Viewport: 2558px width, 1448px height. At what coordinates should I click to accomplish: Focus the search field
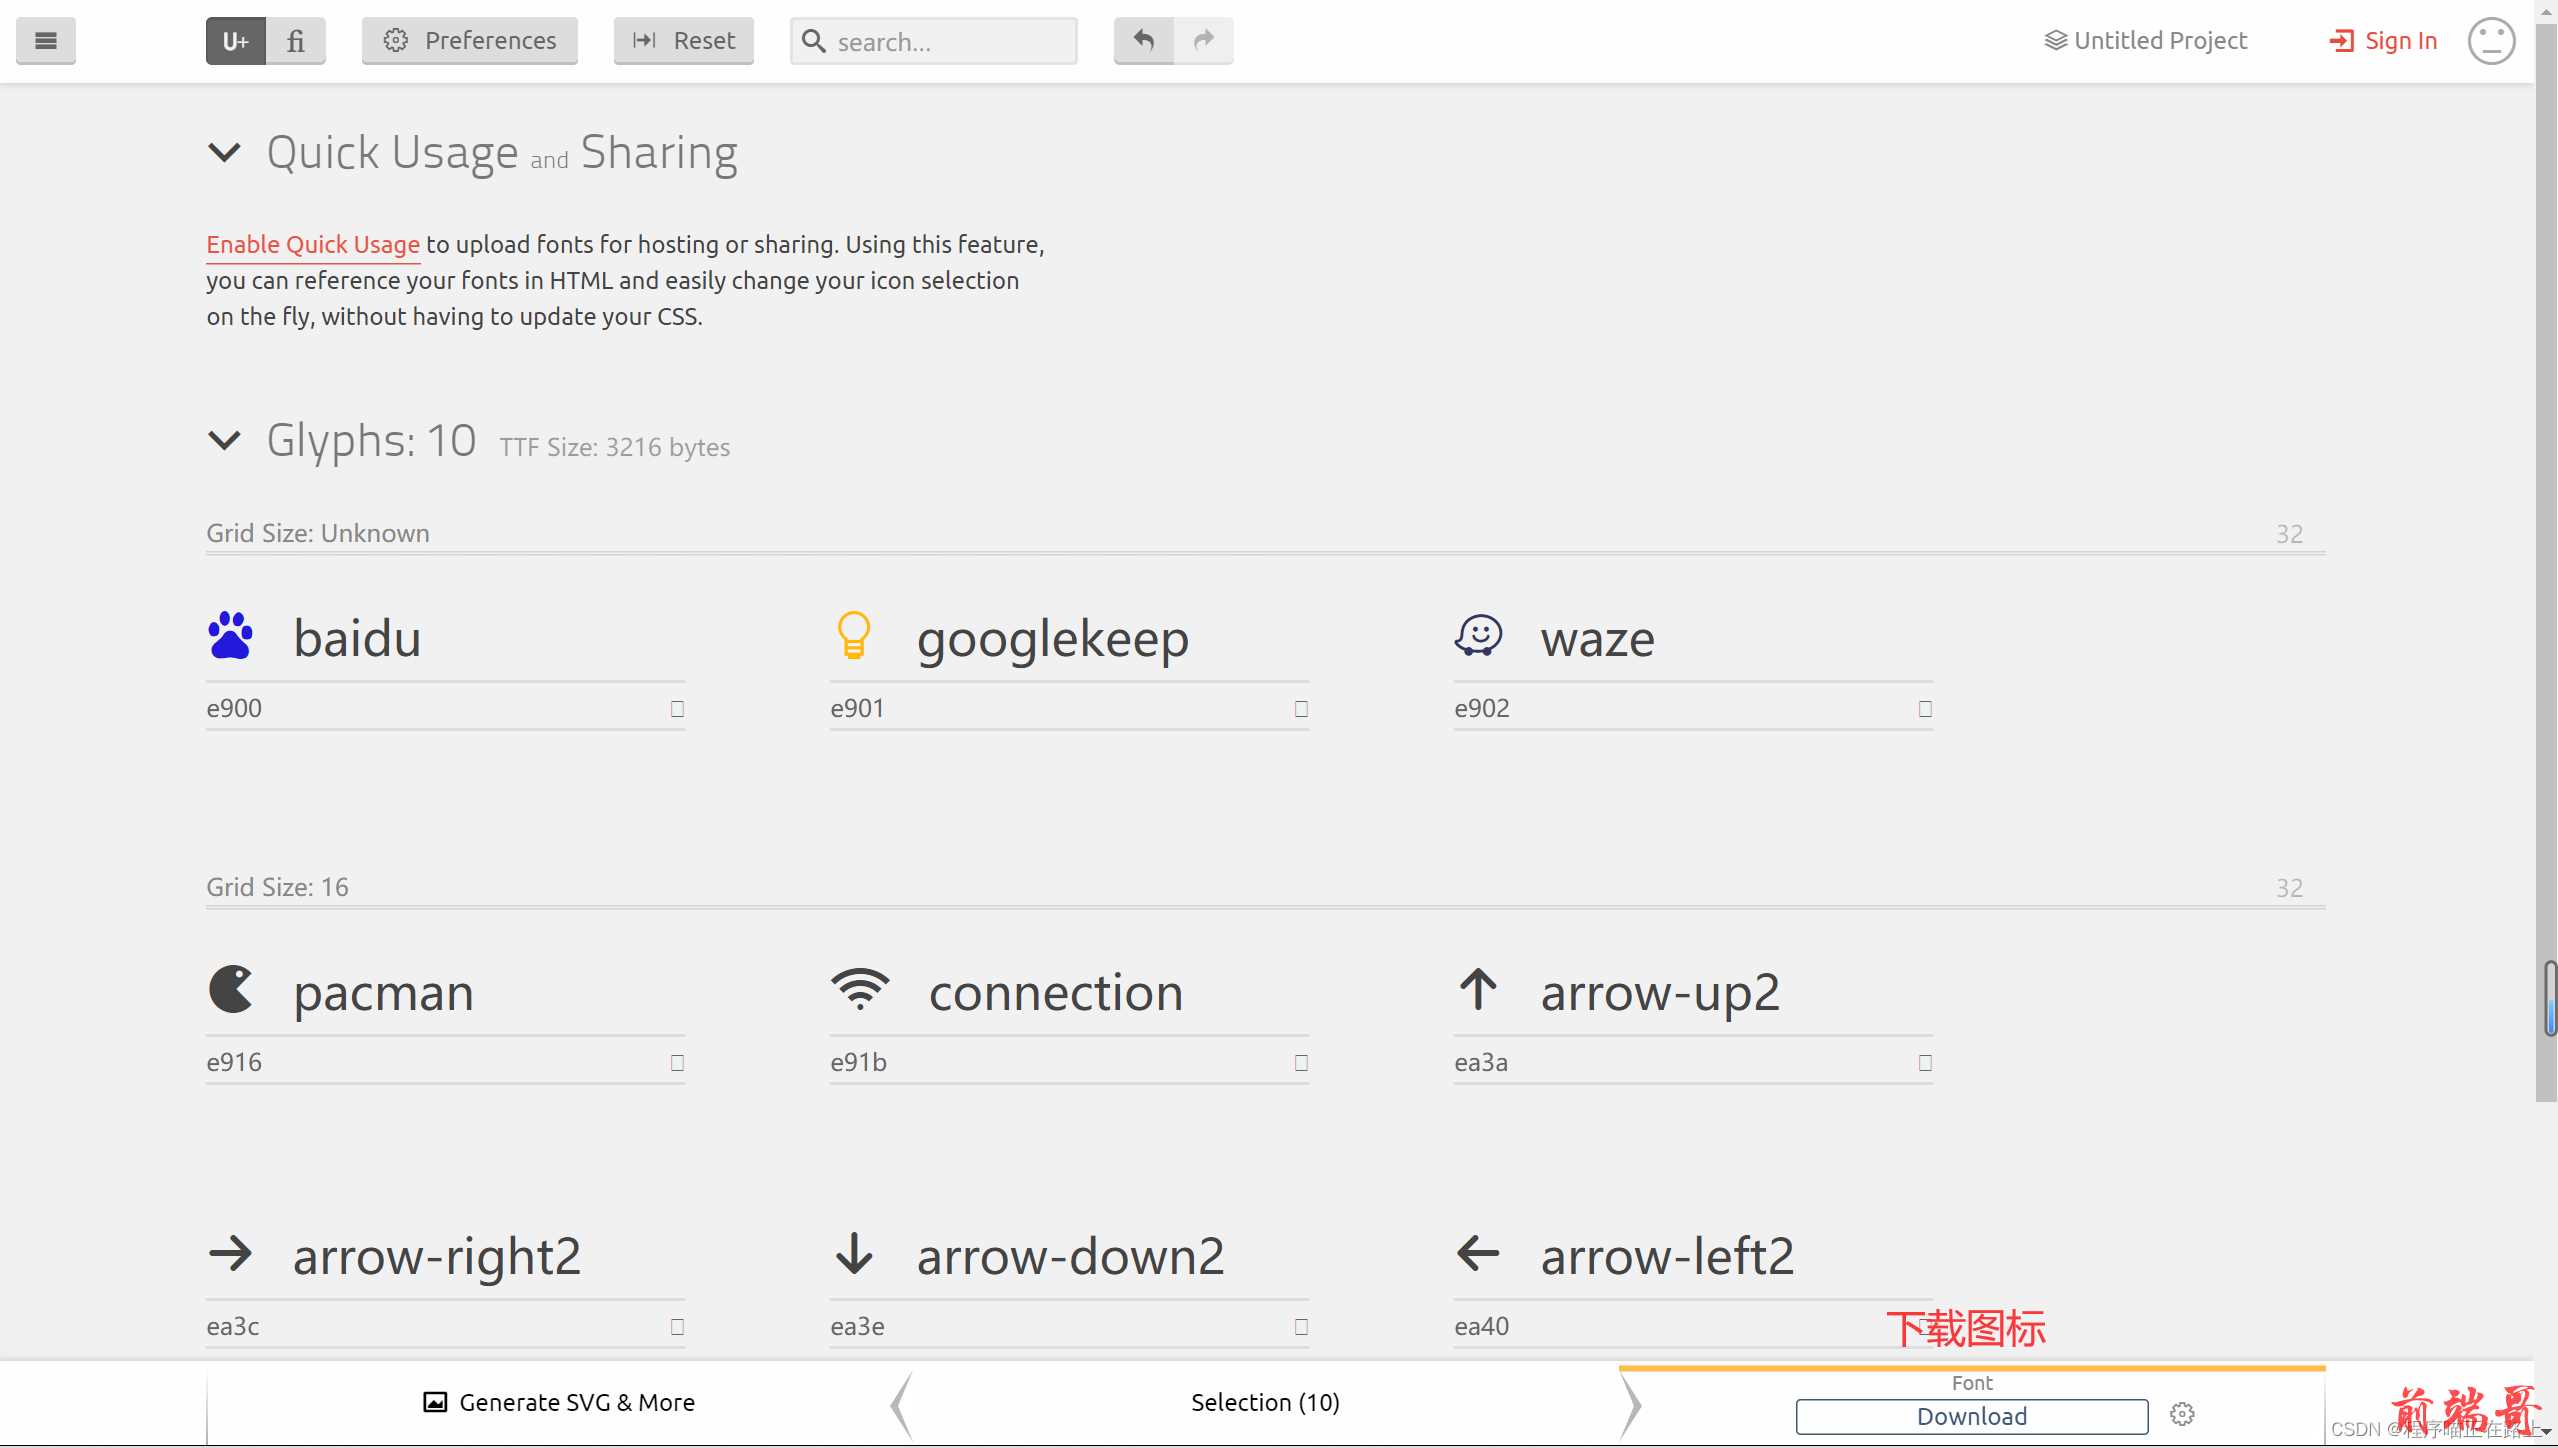[x=934, y=41]
